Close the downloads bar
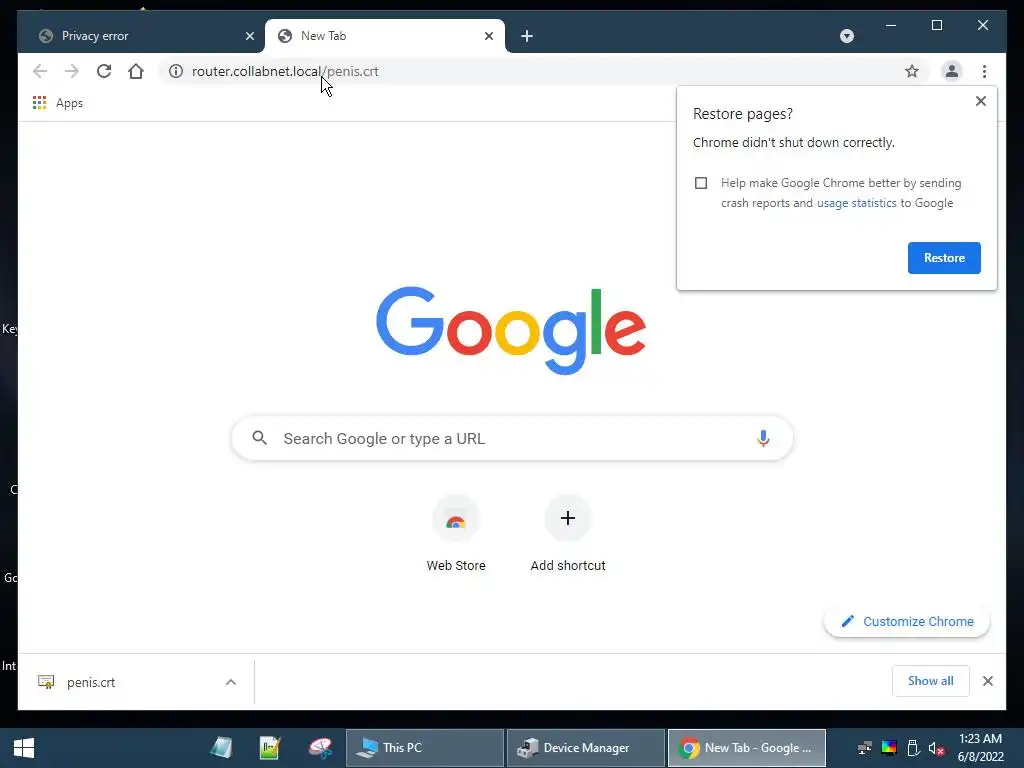 click(x=987, y=681)
